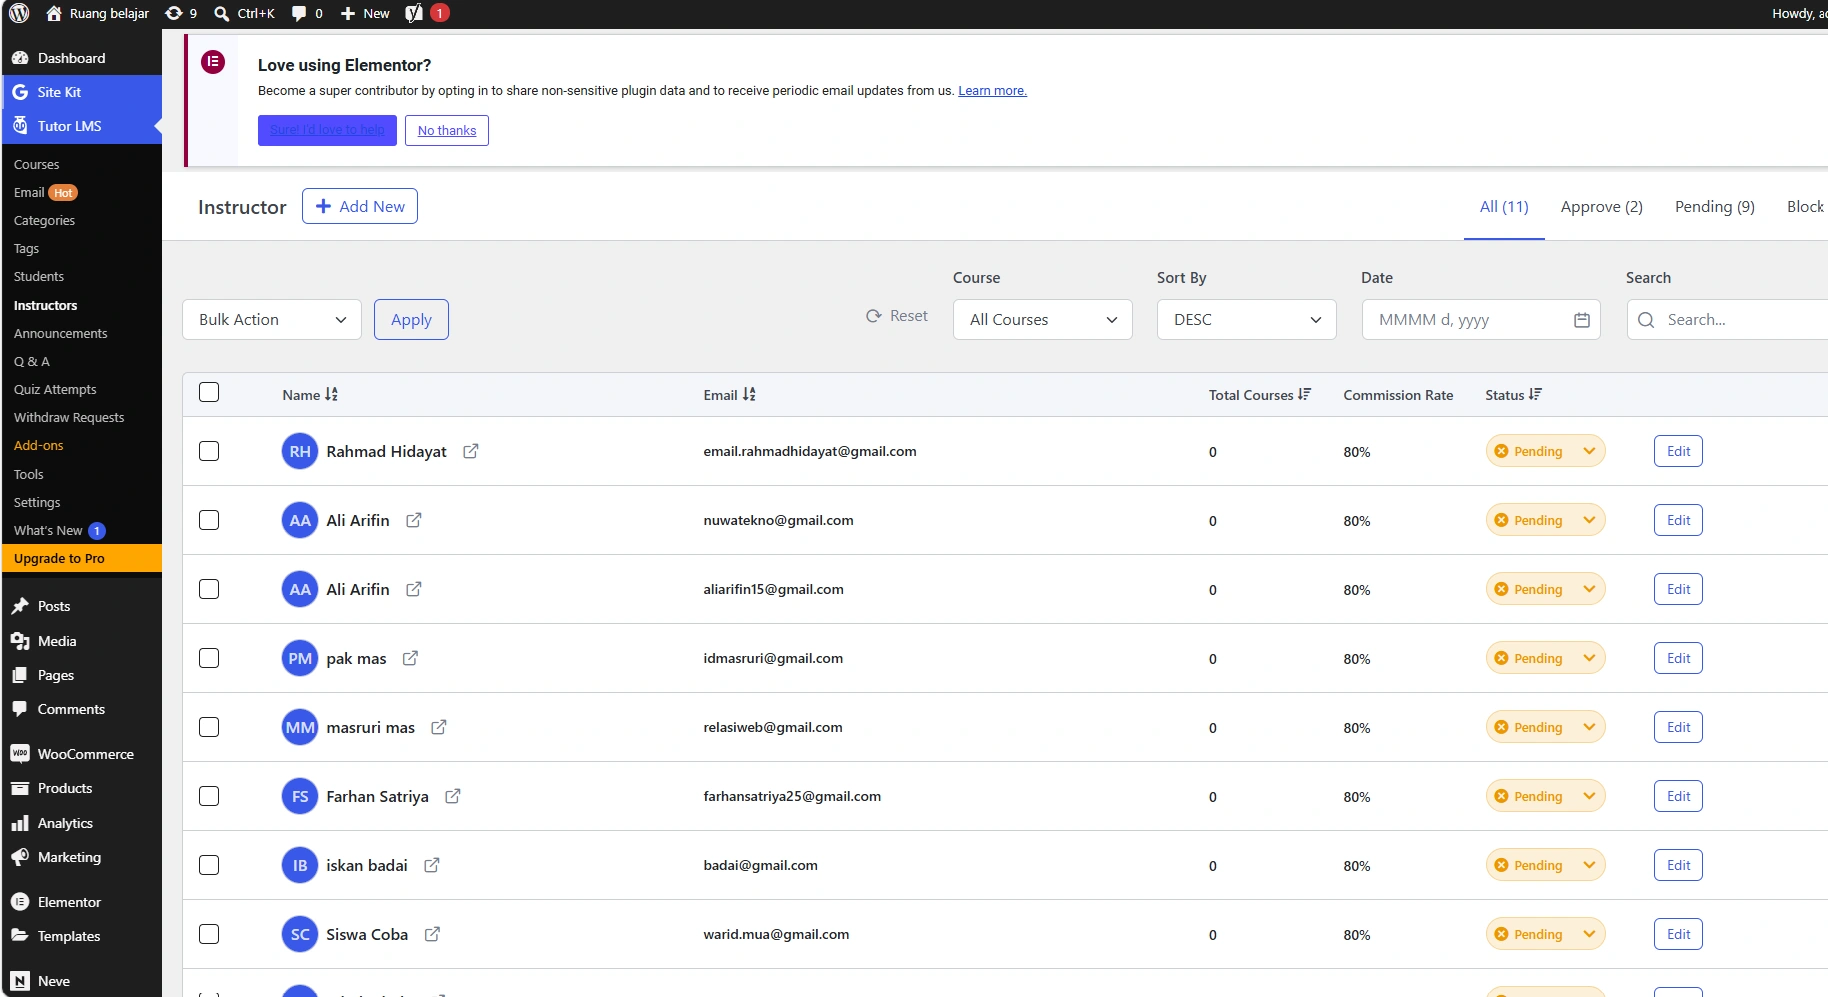The height and width of the screenshot is (997, 1828).
Task: Click the Reset filters icon
Action: [874, 316]
